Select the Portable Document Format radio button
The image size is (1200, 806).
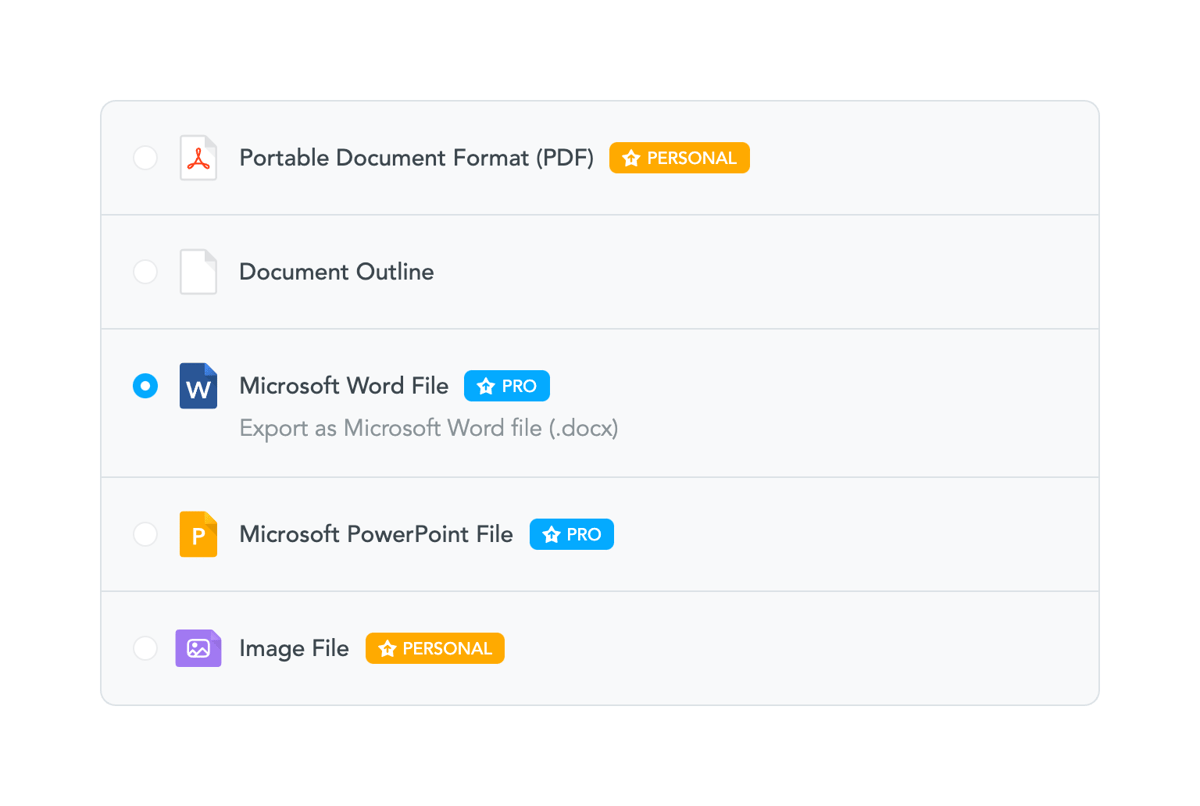pos(145,157)
